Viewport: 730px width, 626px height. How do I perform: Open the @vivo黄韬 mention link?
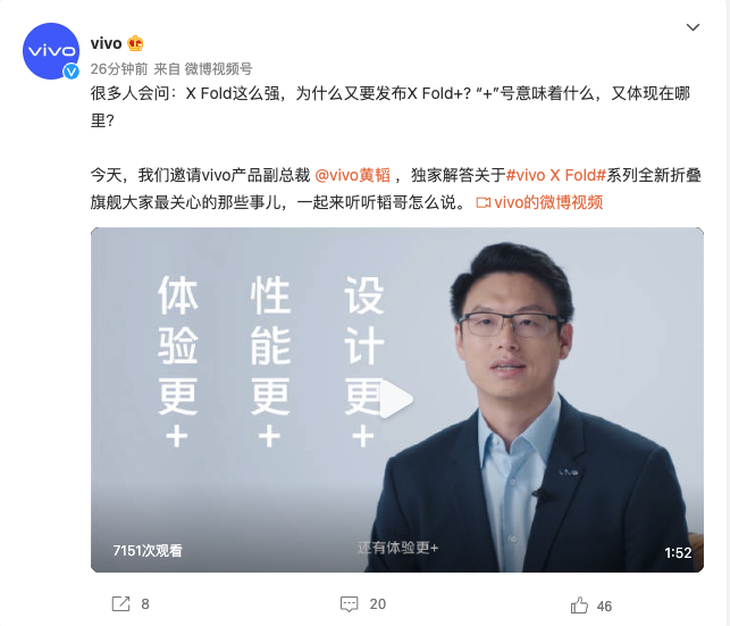[352, 175]
